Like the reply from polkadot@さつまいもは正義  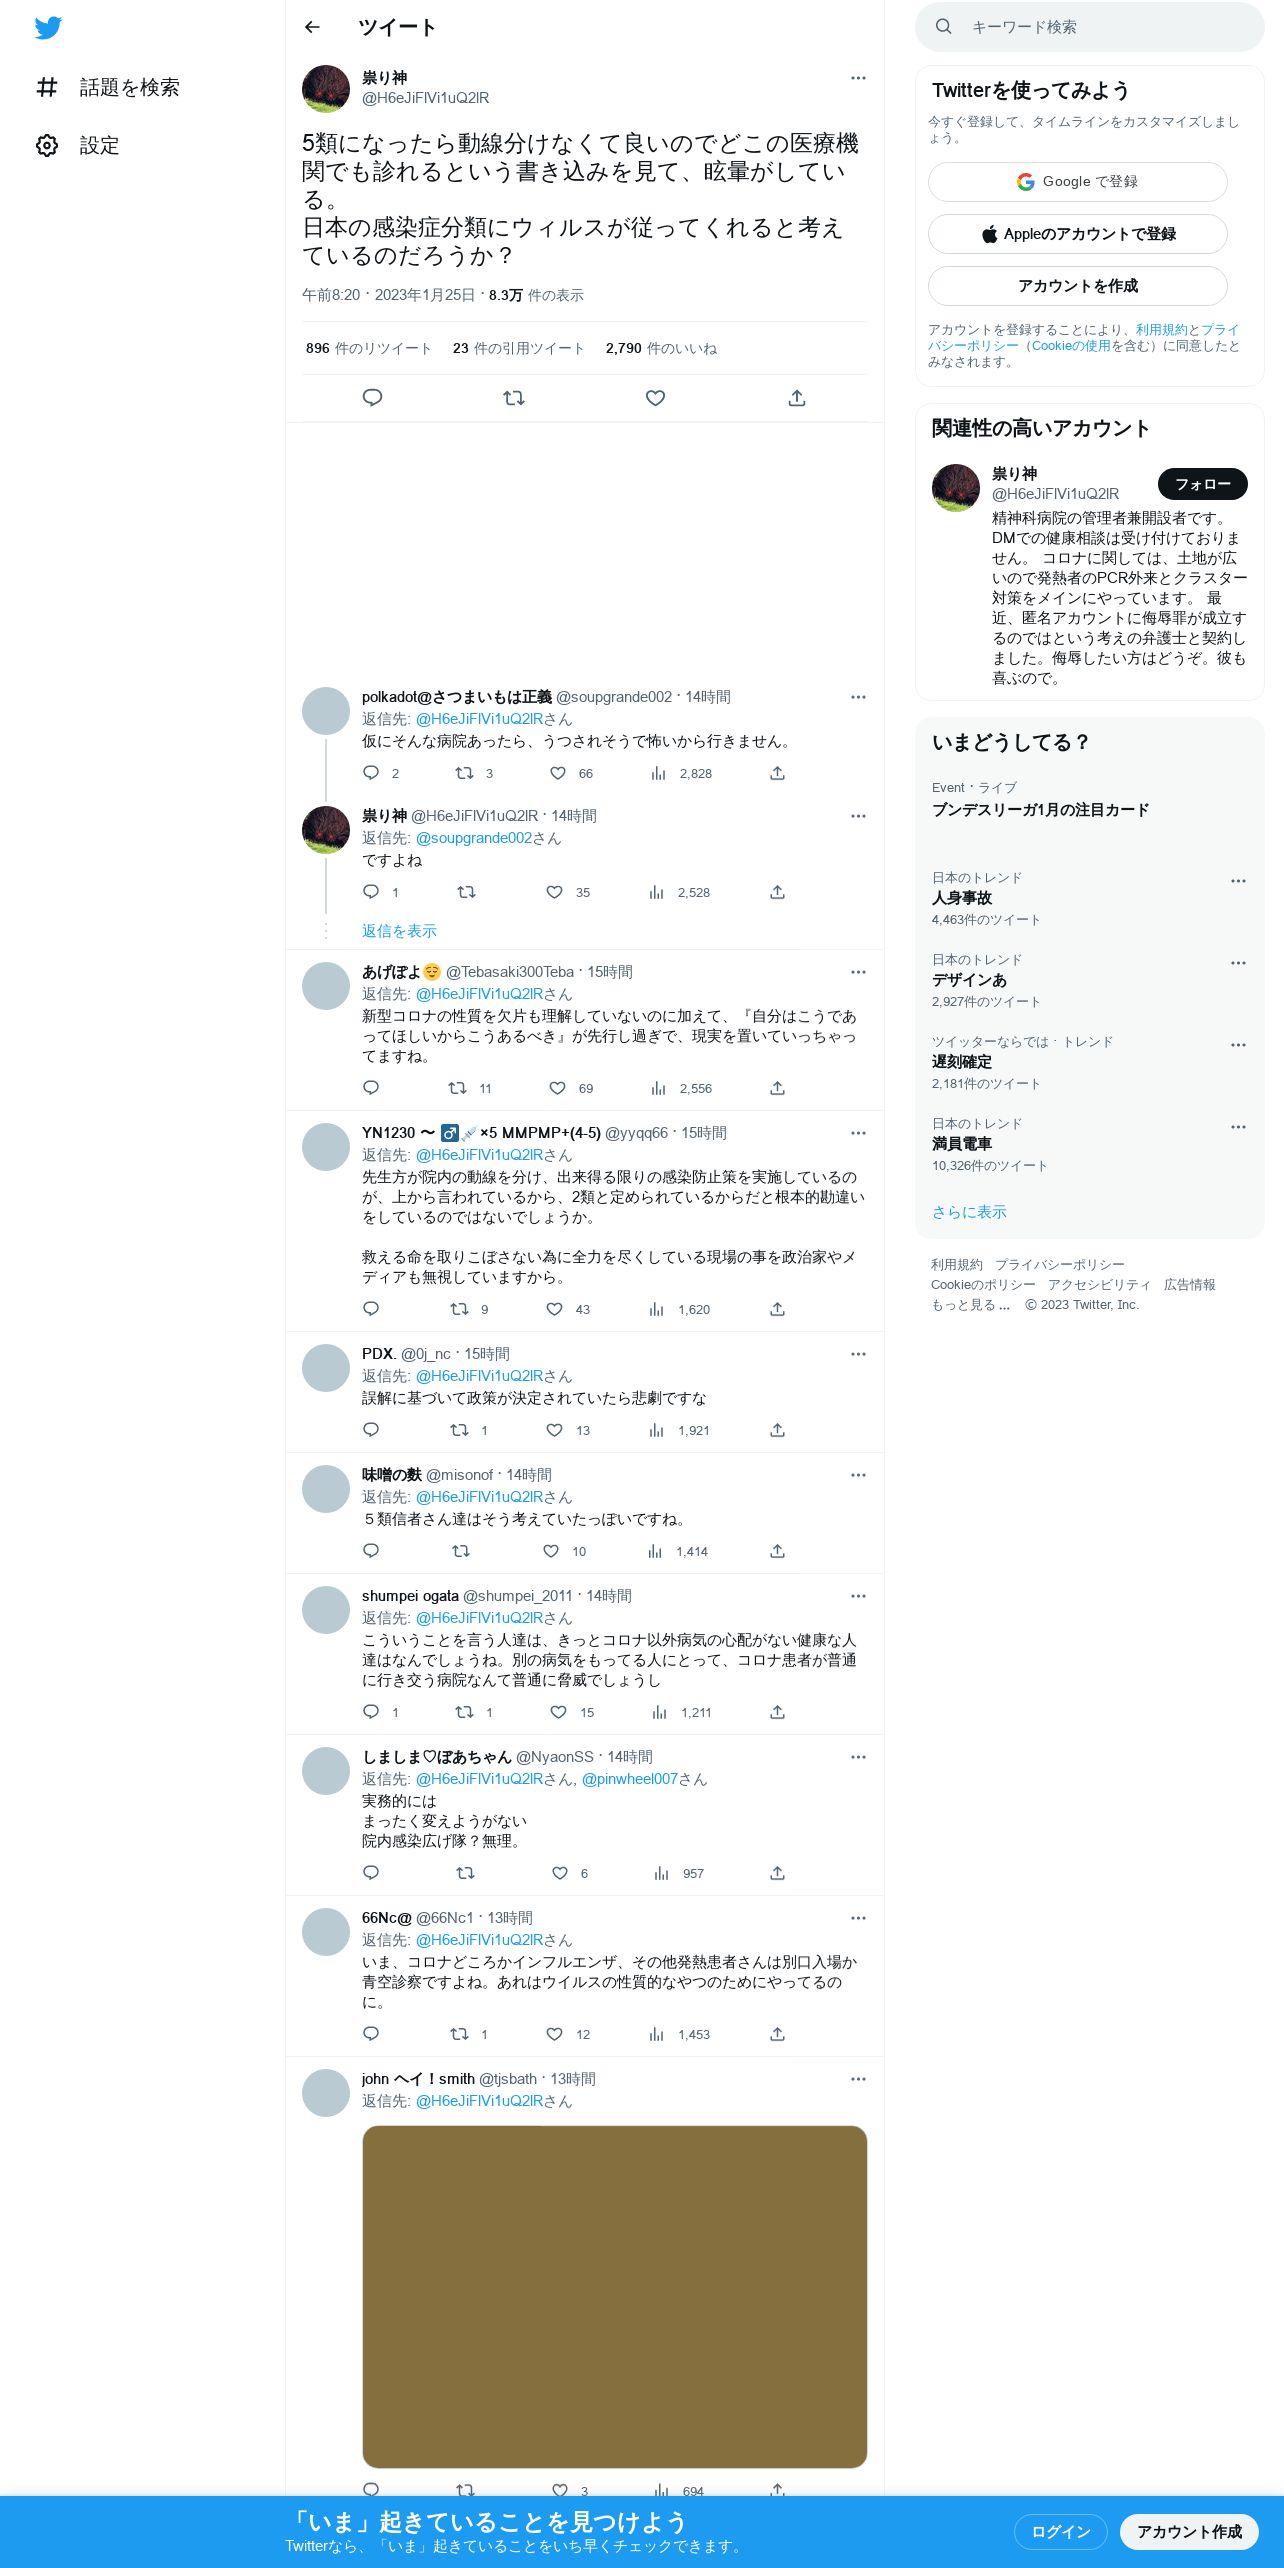558,773
